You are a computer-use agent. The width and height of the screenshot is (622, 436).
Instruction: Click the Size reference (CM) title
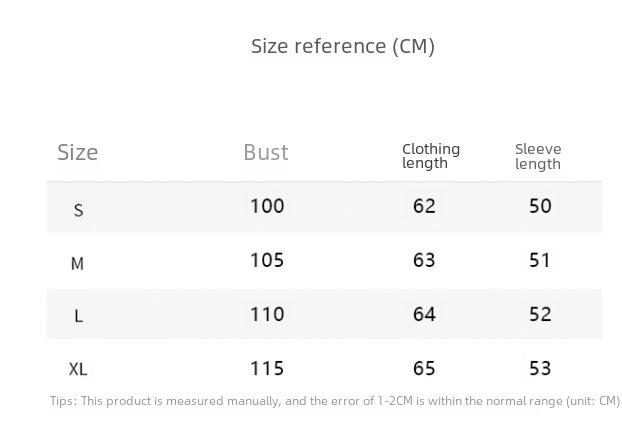(x=343, y=46)
